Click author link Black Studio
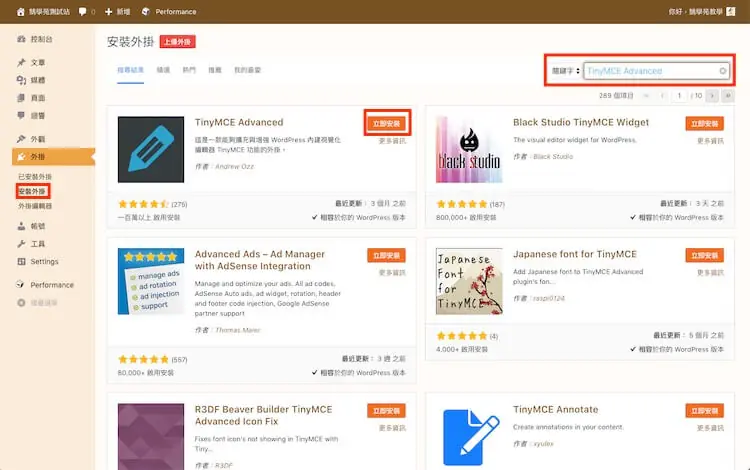The height and width of the screenshot is (470, 750). pos(553,156)
